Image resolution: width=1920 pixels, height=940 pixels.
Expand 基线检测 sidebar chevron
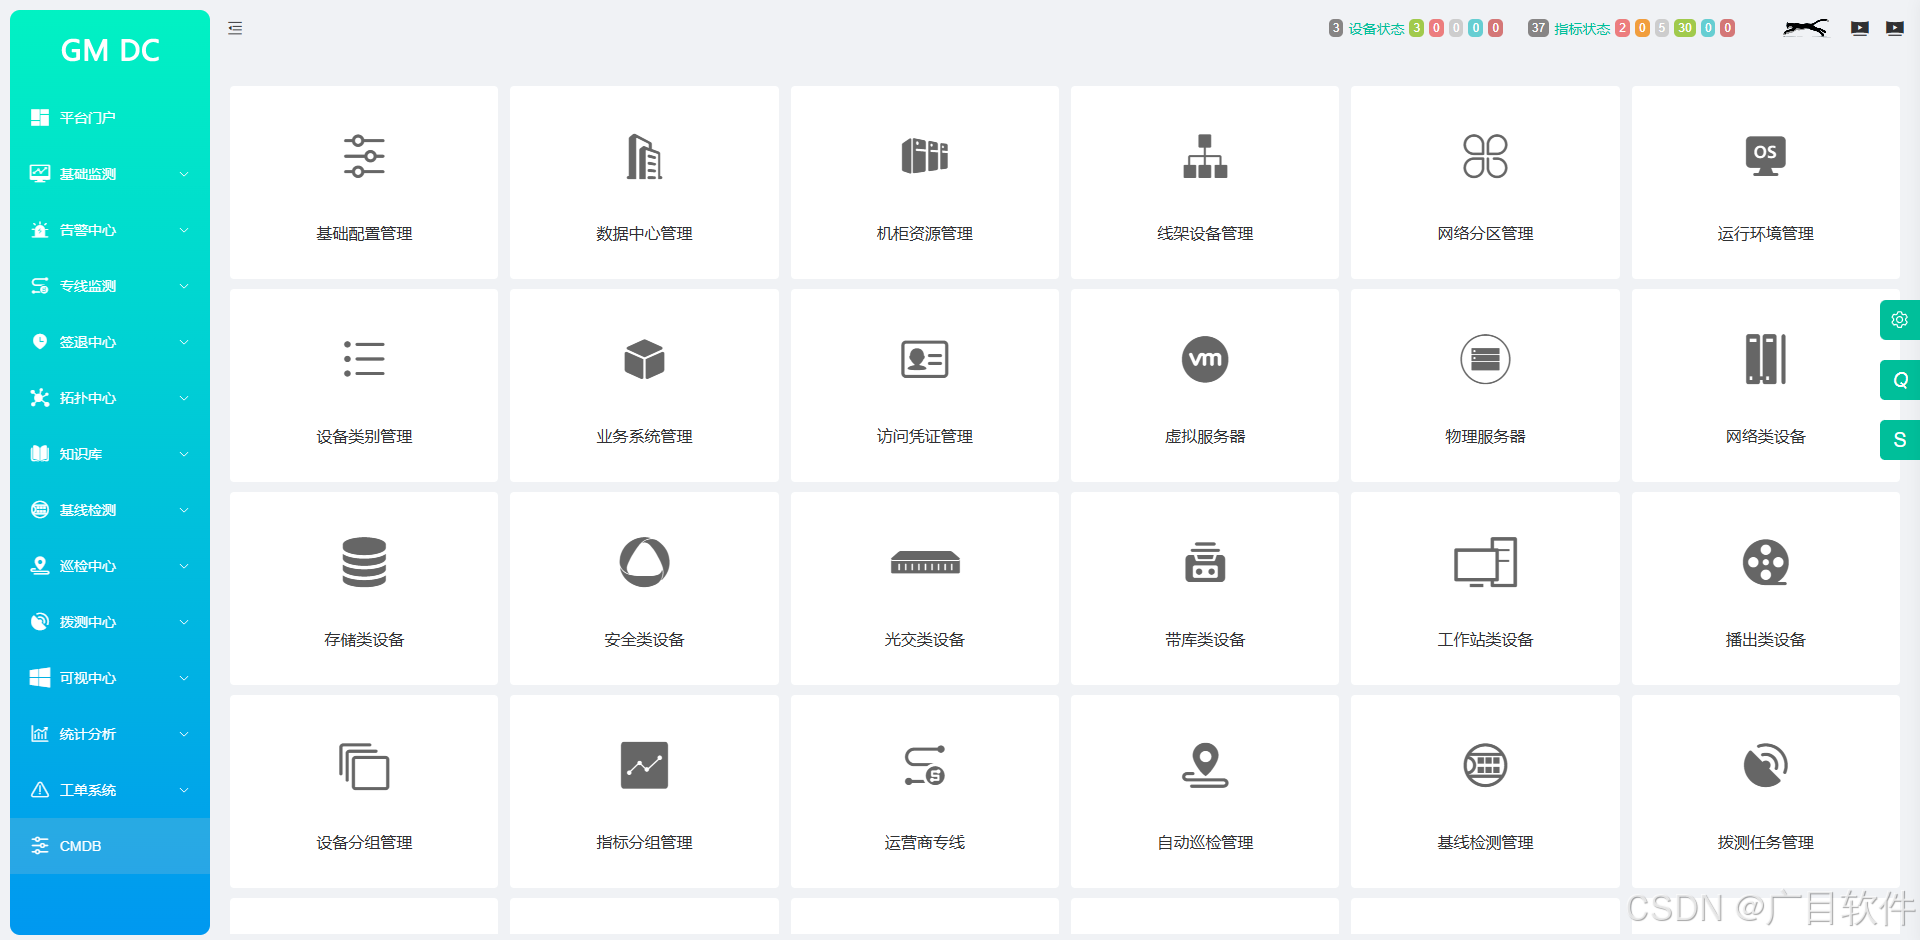tap(184, 510)
